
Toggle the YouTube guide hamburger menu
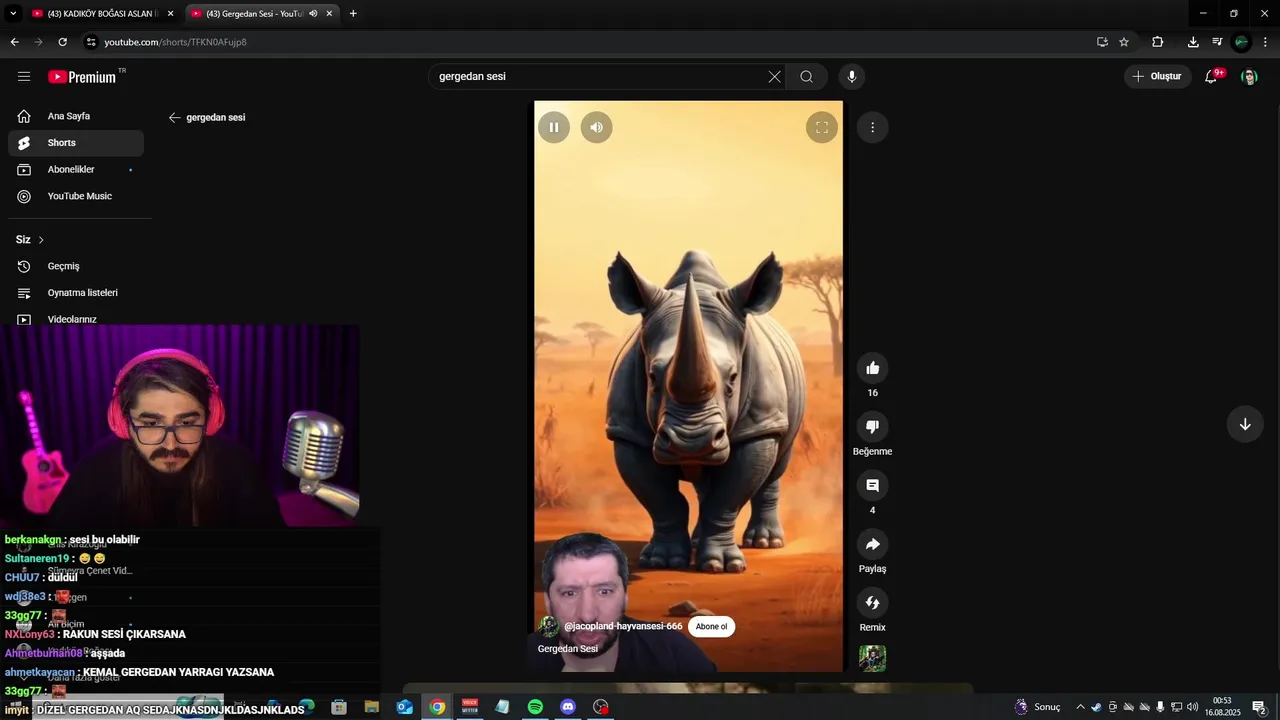pos(24,76)
